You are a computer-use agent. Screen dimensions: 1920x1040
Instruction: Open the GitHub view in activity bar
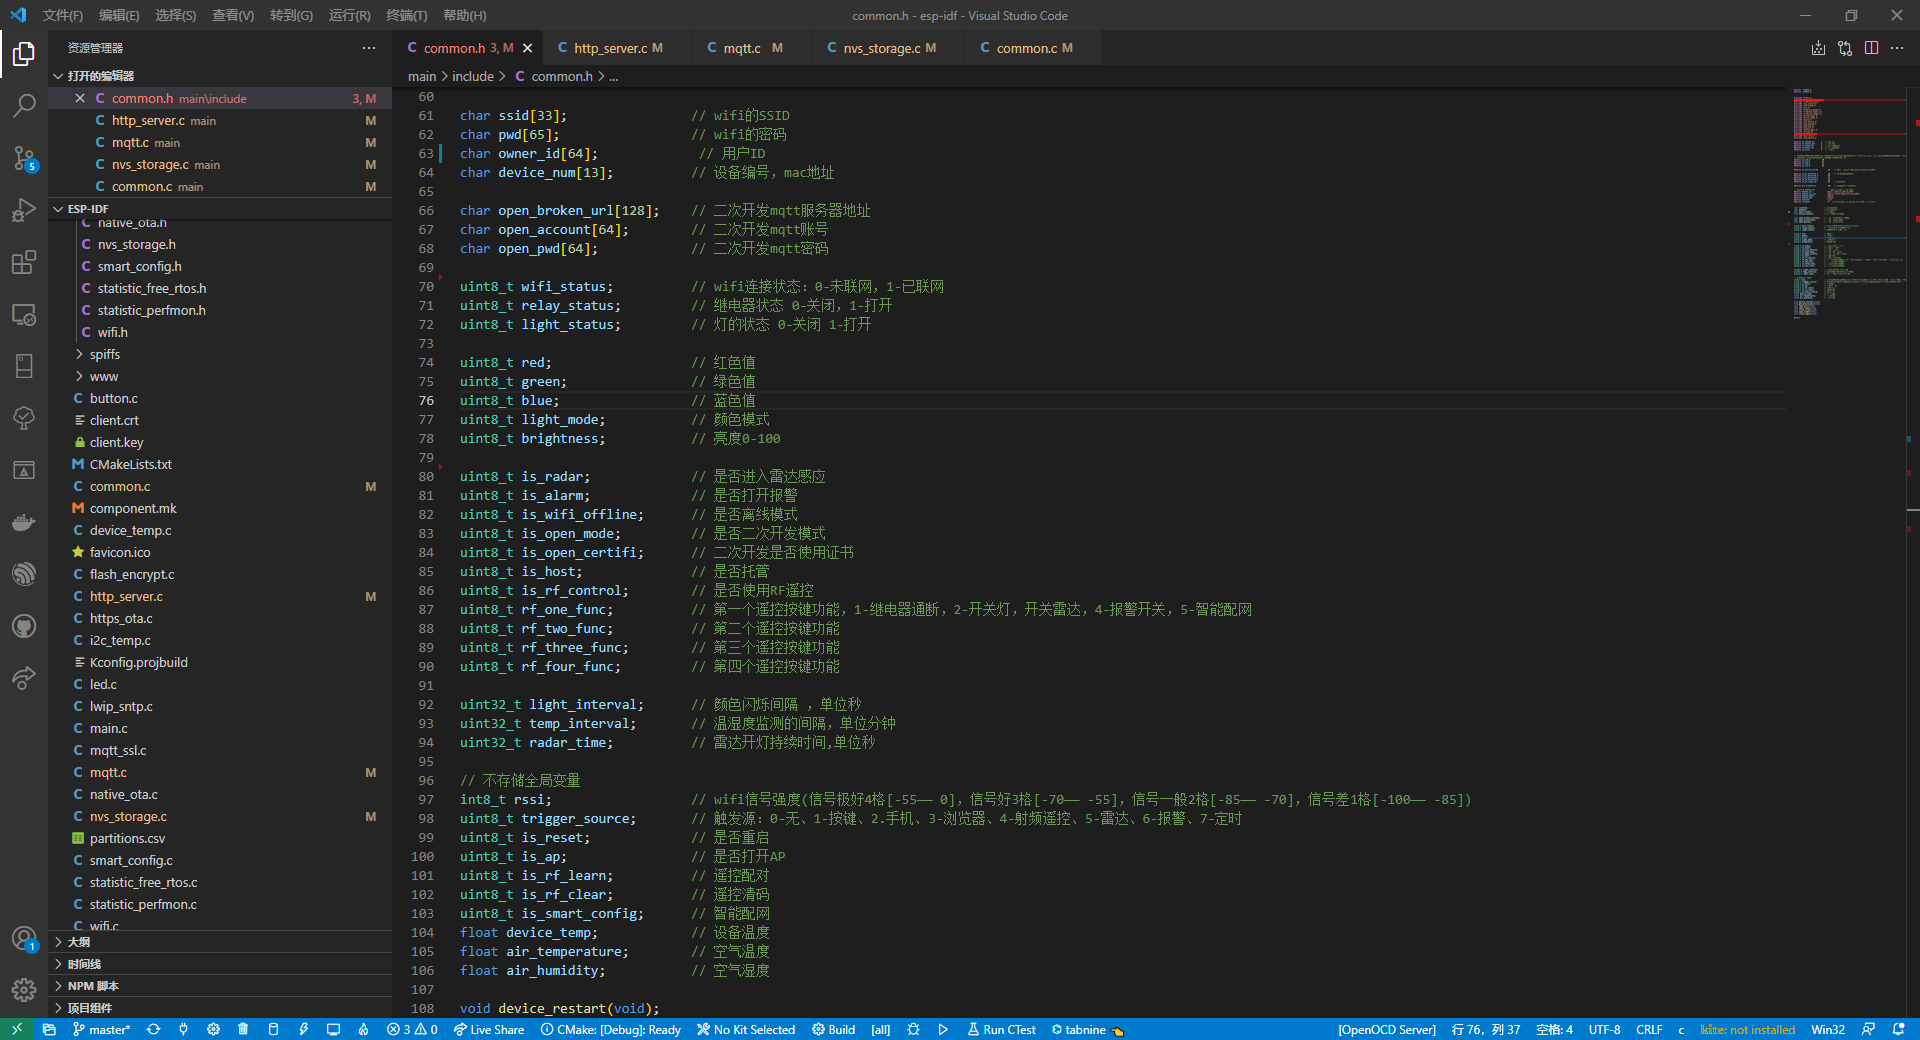(x=24, y=626)
